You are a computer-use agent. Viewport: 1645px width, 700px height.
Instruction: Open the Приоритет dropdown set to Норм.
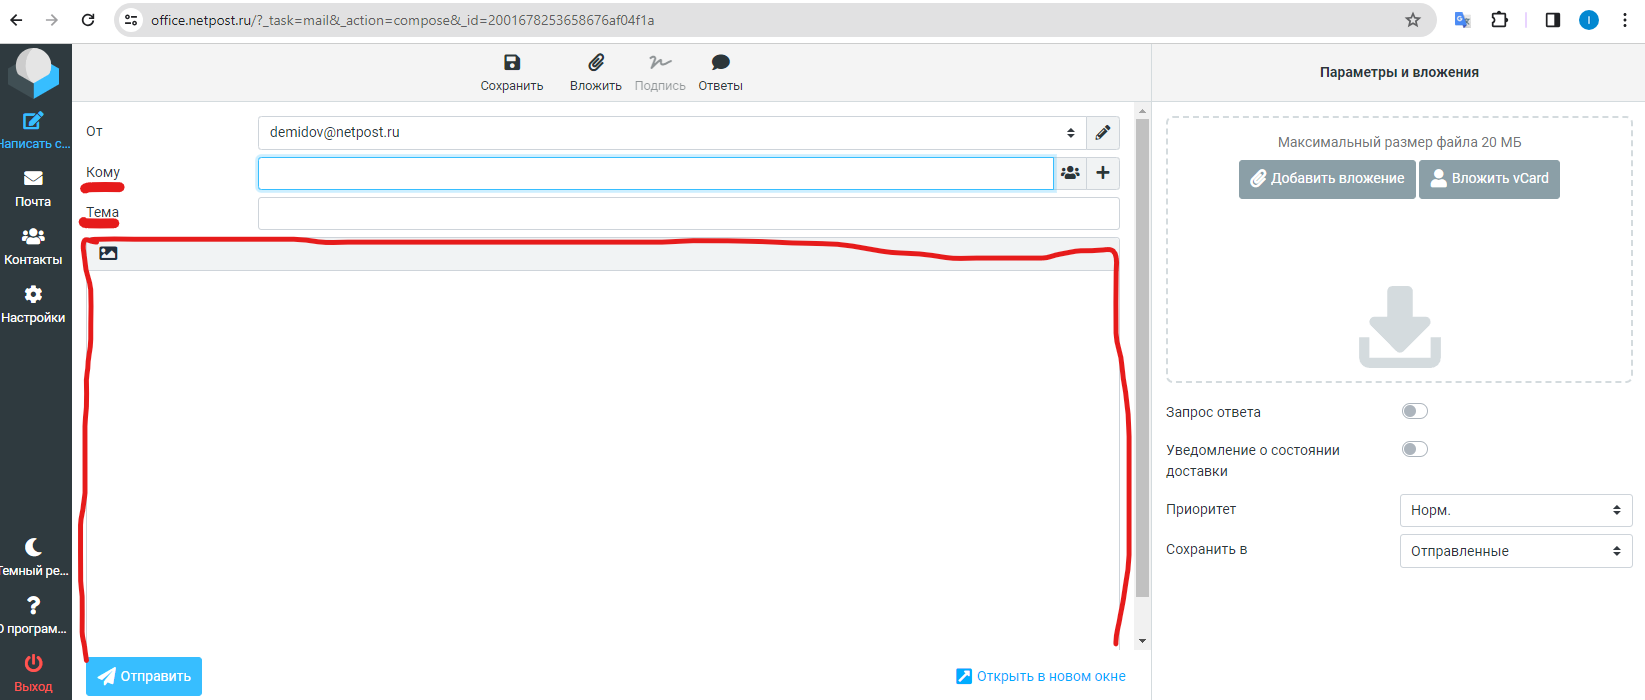point(1514,510)
